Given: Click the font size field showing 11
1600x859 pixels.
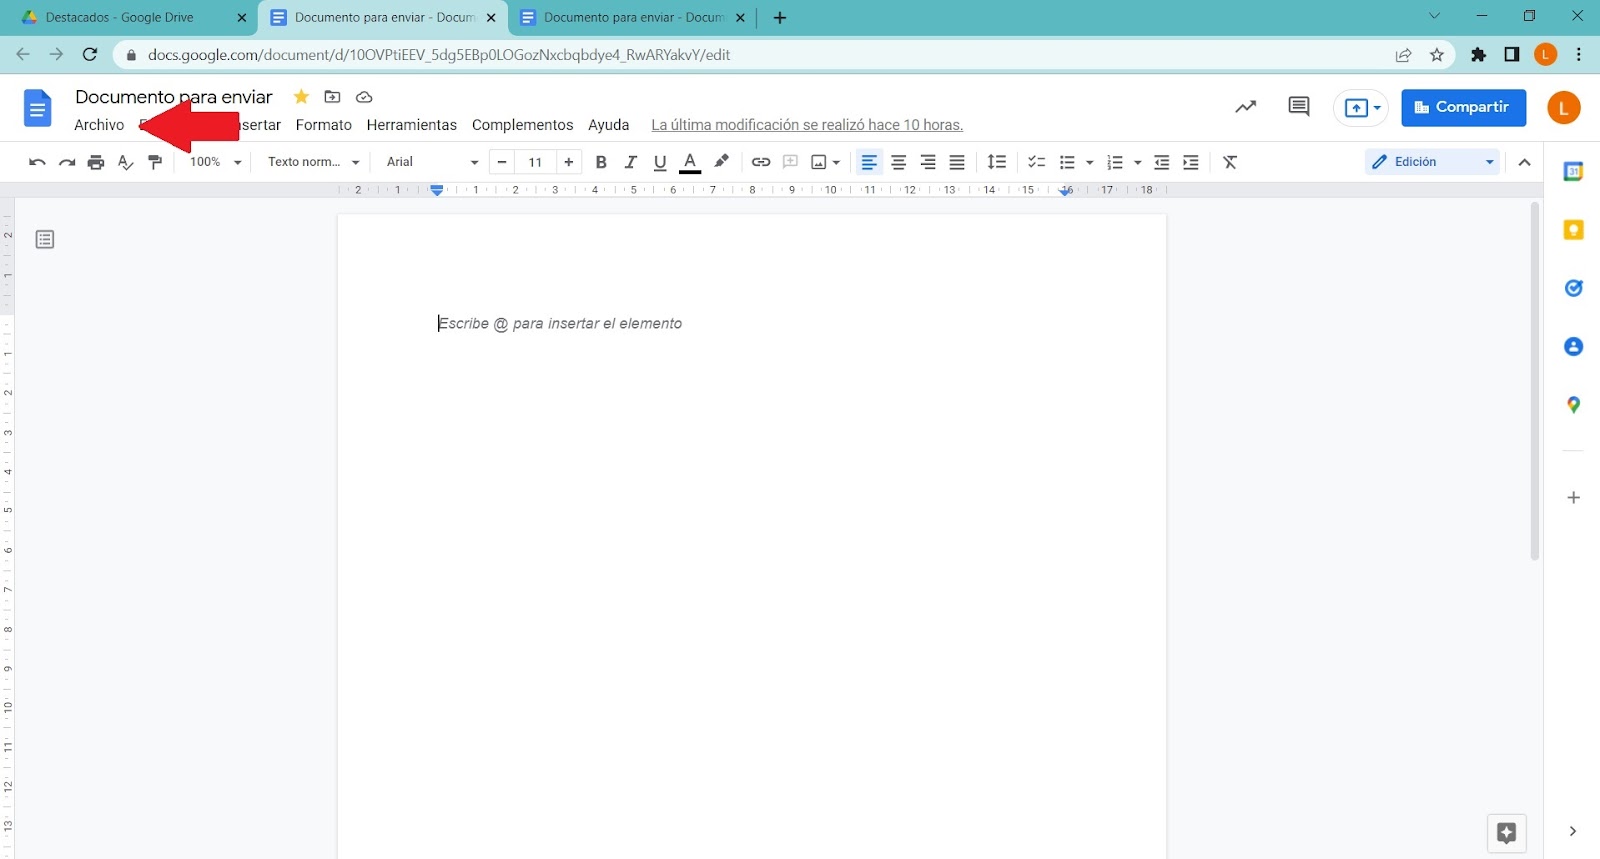Looking at the screenshot, I should [535, 162].
